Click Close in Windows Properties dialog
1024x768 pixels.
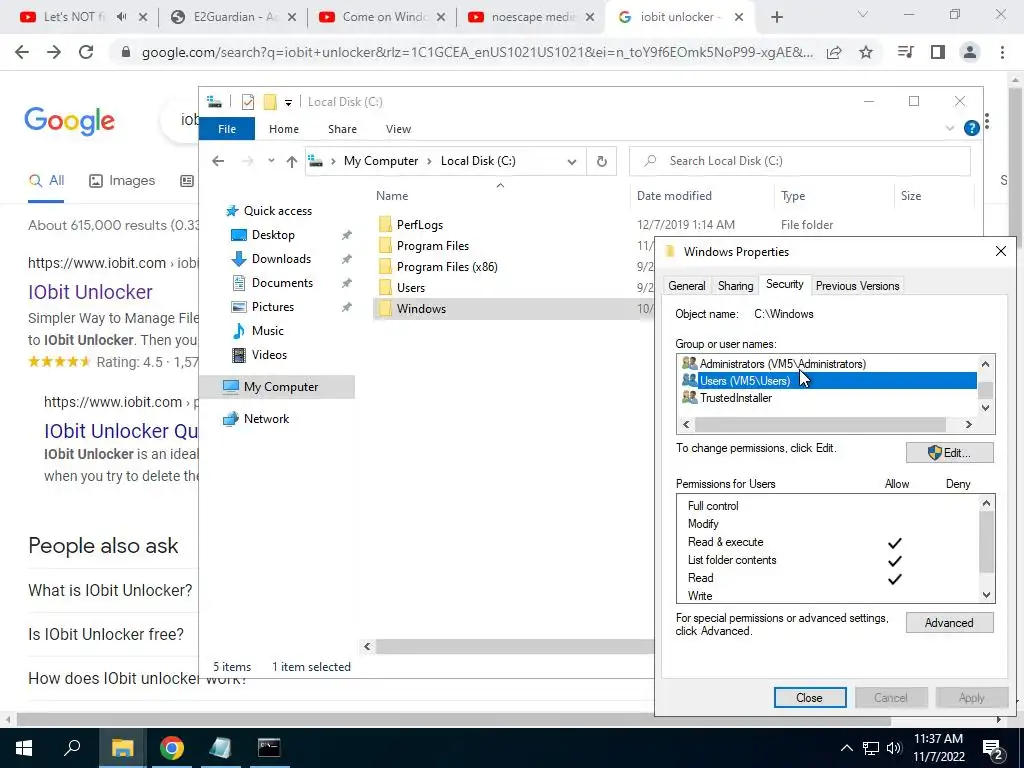(x=810, y=698)
